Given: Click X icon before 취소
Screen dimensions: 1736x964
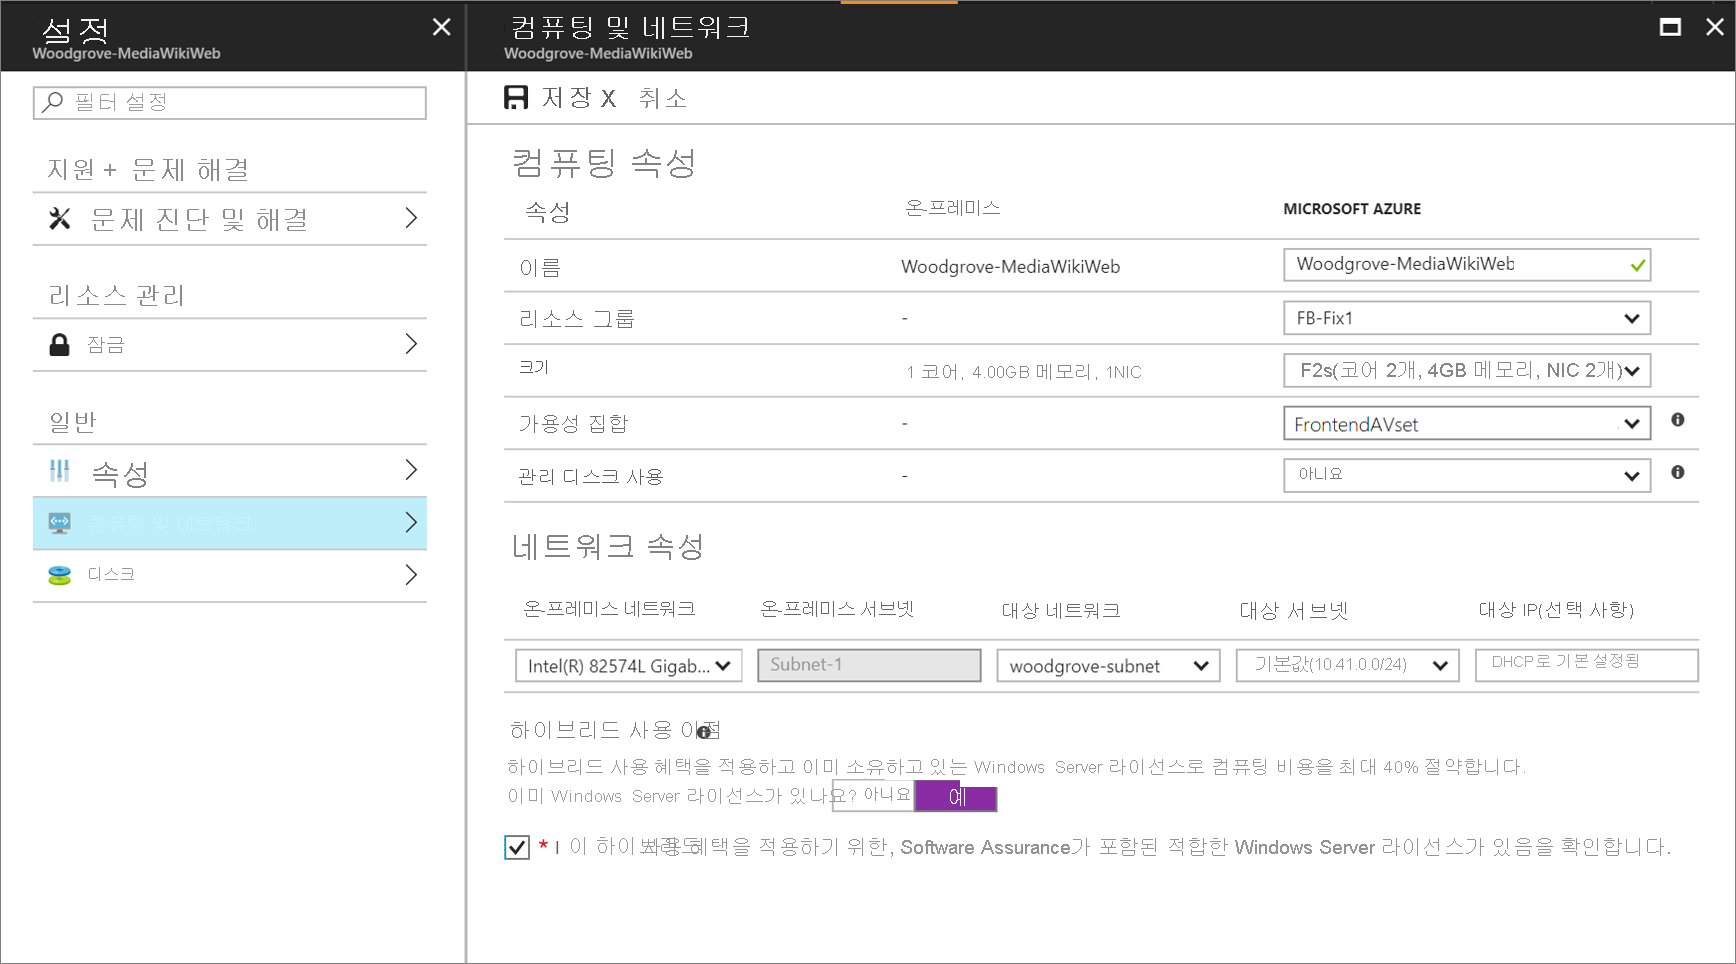Looking at the screenshot, I should (608, 98).
